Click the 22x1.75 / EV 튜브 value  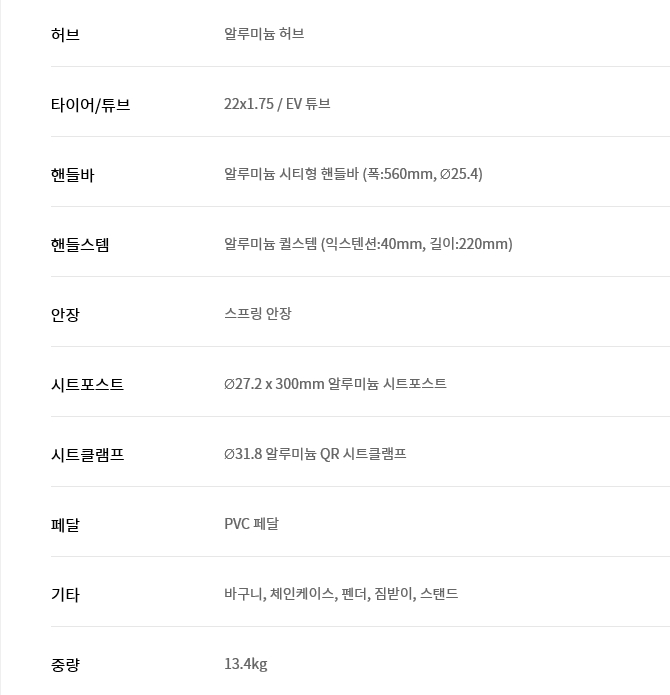(277, 104)
